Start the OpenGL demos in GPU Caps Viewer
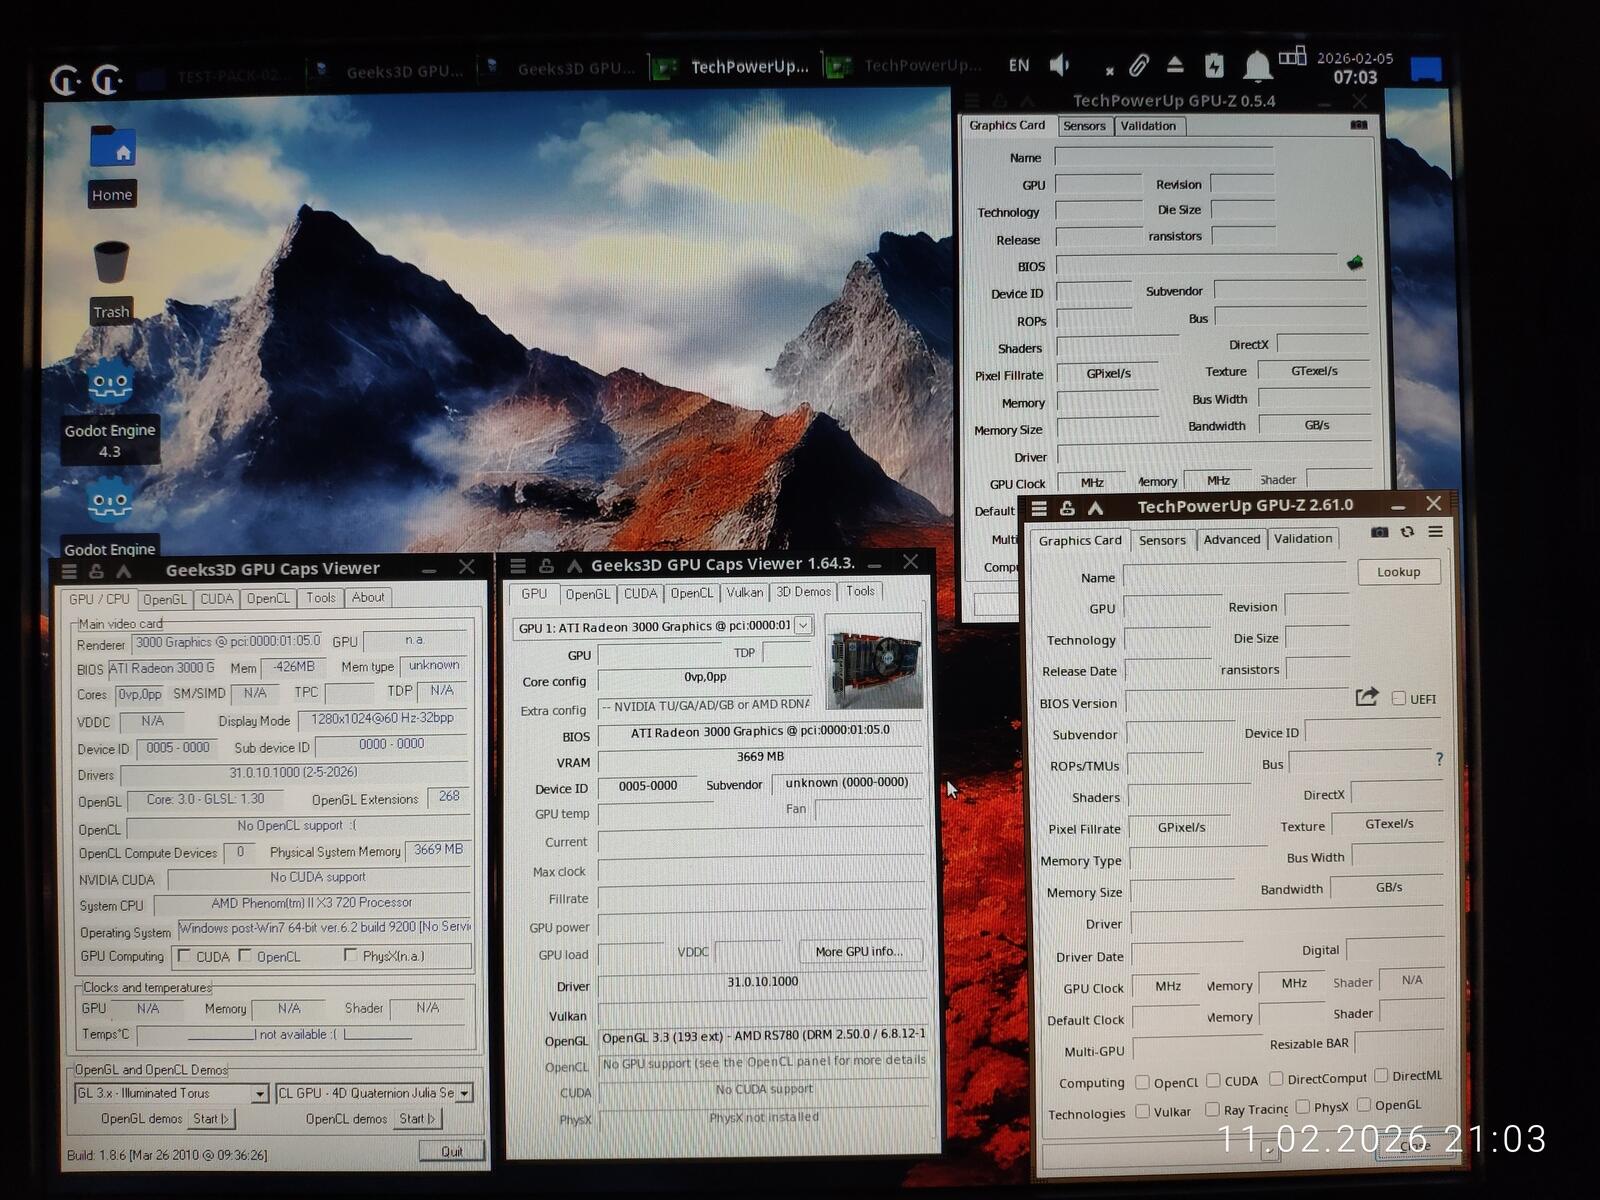Viewport: 1600px width, 1200px height. [x=212, y=1118]
